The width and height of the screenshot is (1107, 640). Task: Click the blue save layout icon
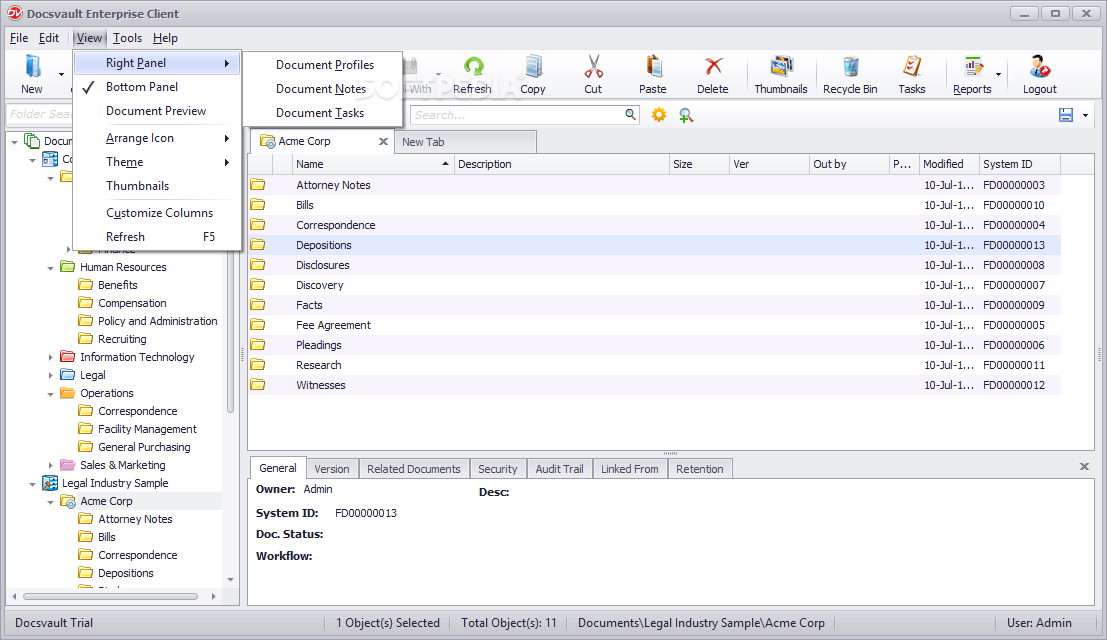[x=1066, y=115]
